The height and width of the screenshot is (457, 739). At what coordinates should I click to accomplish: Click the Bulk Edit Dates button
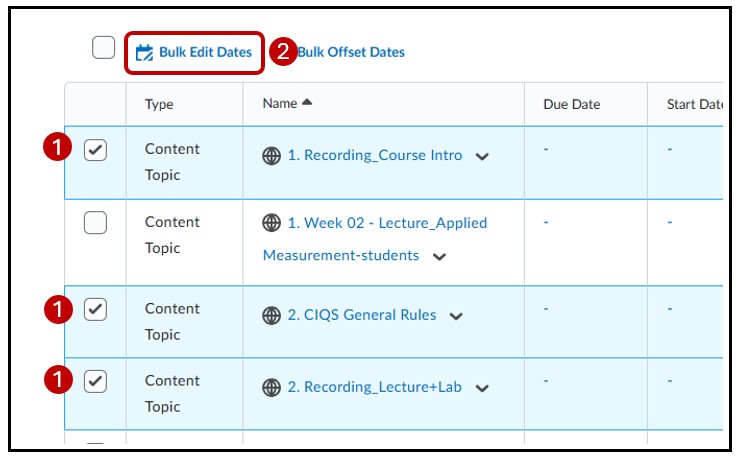[195, 52]
